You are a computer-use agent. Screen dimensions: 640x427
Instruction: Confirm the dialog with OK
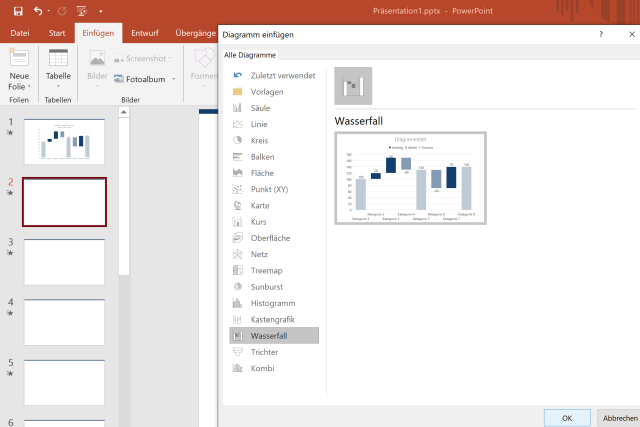tap(567, 417)
